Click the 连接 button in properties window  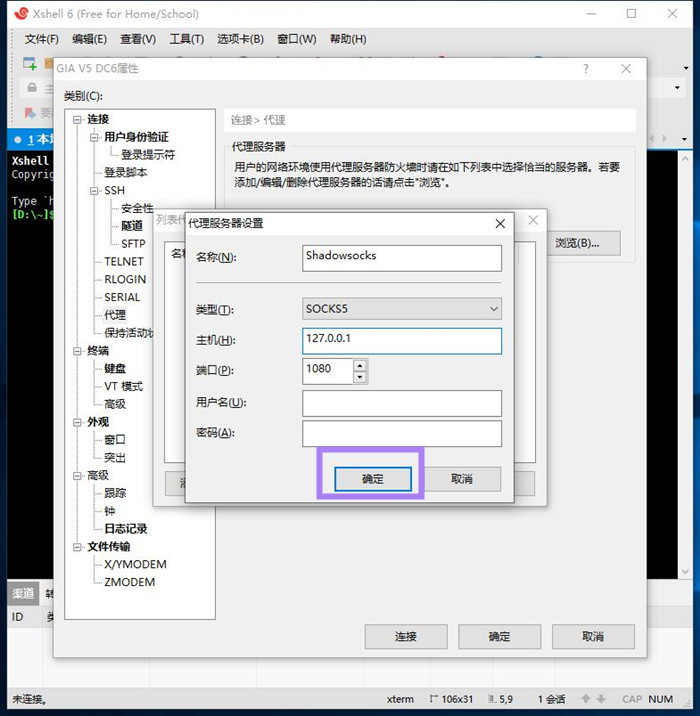pyautogui.click(x=405, y=637)
